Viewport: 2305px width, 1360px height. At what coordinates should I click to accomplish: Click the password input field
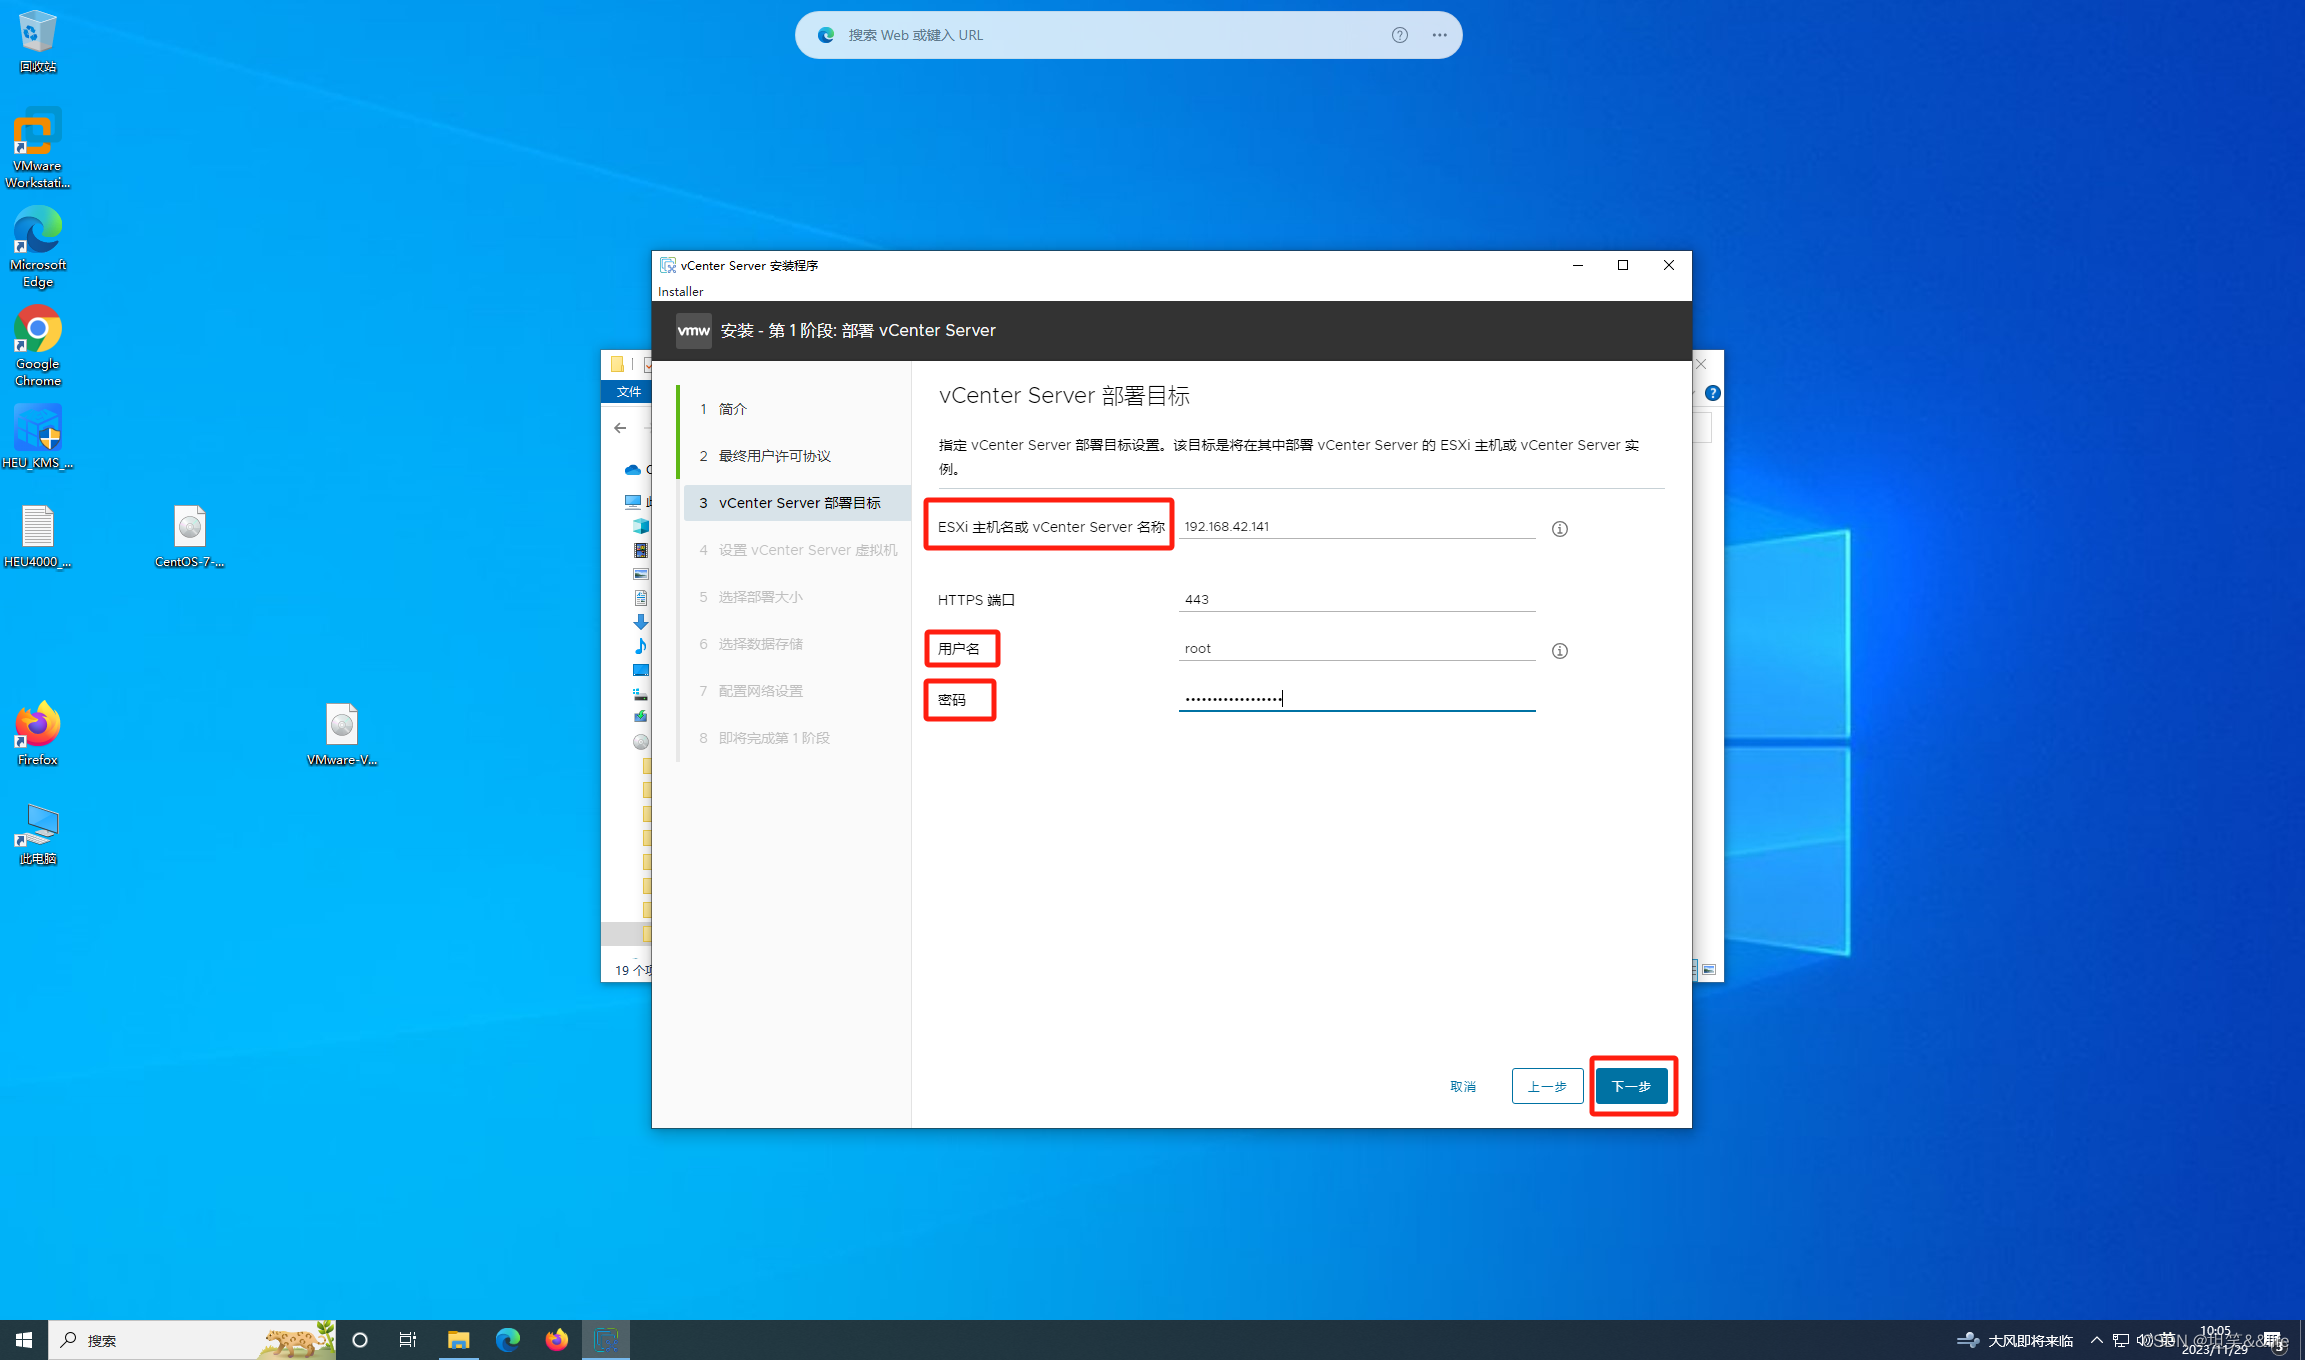pos(1357,699)
